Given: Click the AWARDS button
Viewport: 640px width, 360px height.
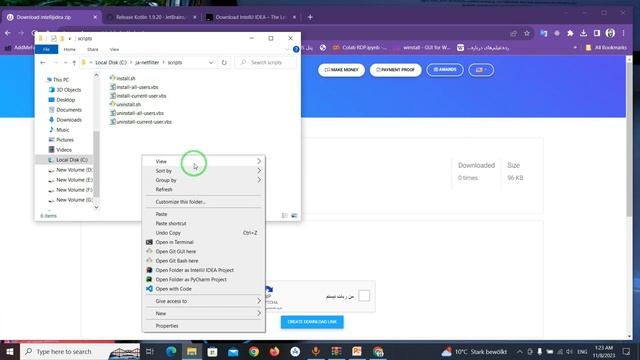Looking at the screenshot, I should (x=445, y=70).
